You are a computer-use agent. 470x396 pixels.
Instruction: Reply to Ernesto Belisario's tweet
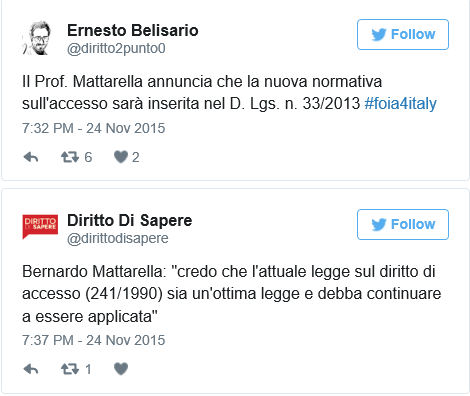[31, 157]
